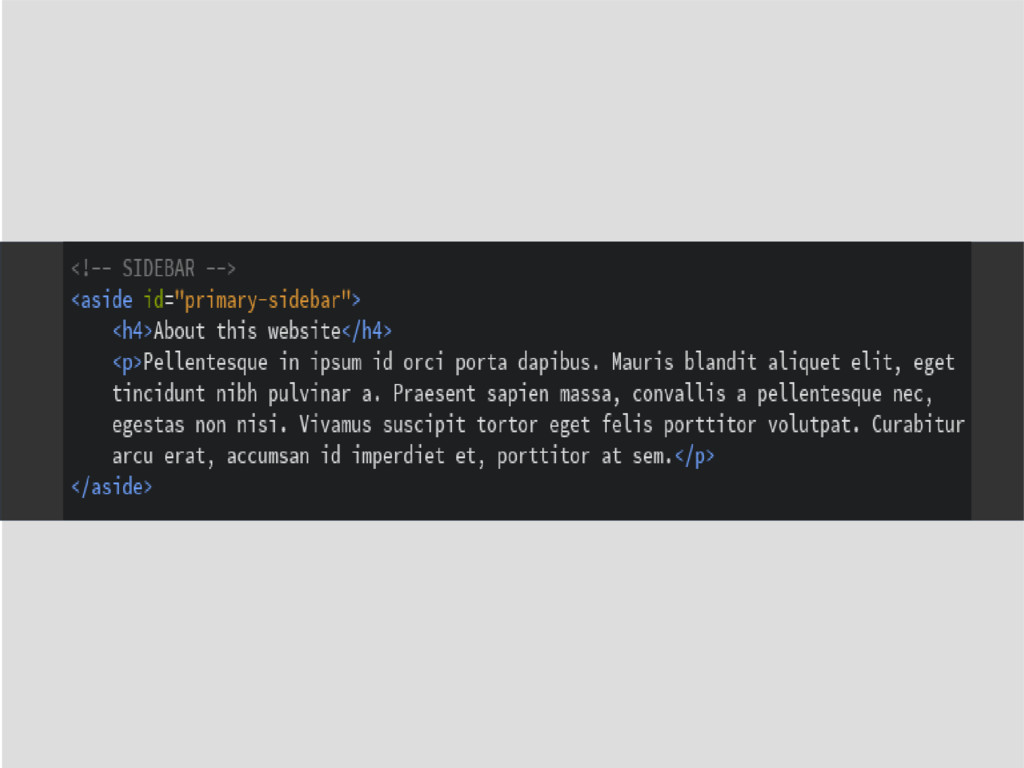Click the id attribute name
Screen dimensions: 1024x768
153,300
